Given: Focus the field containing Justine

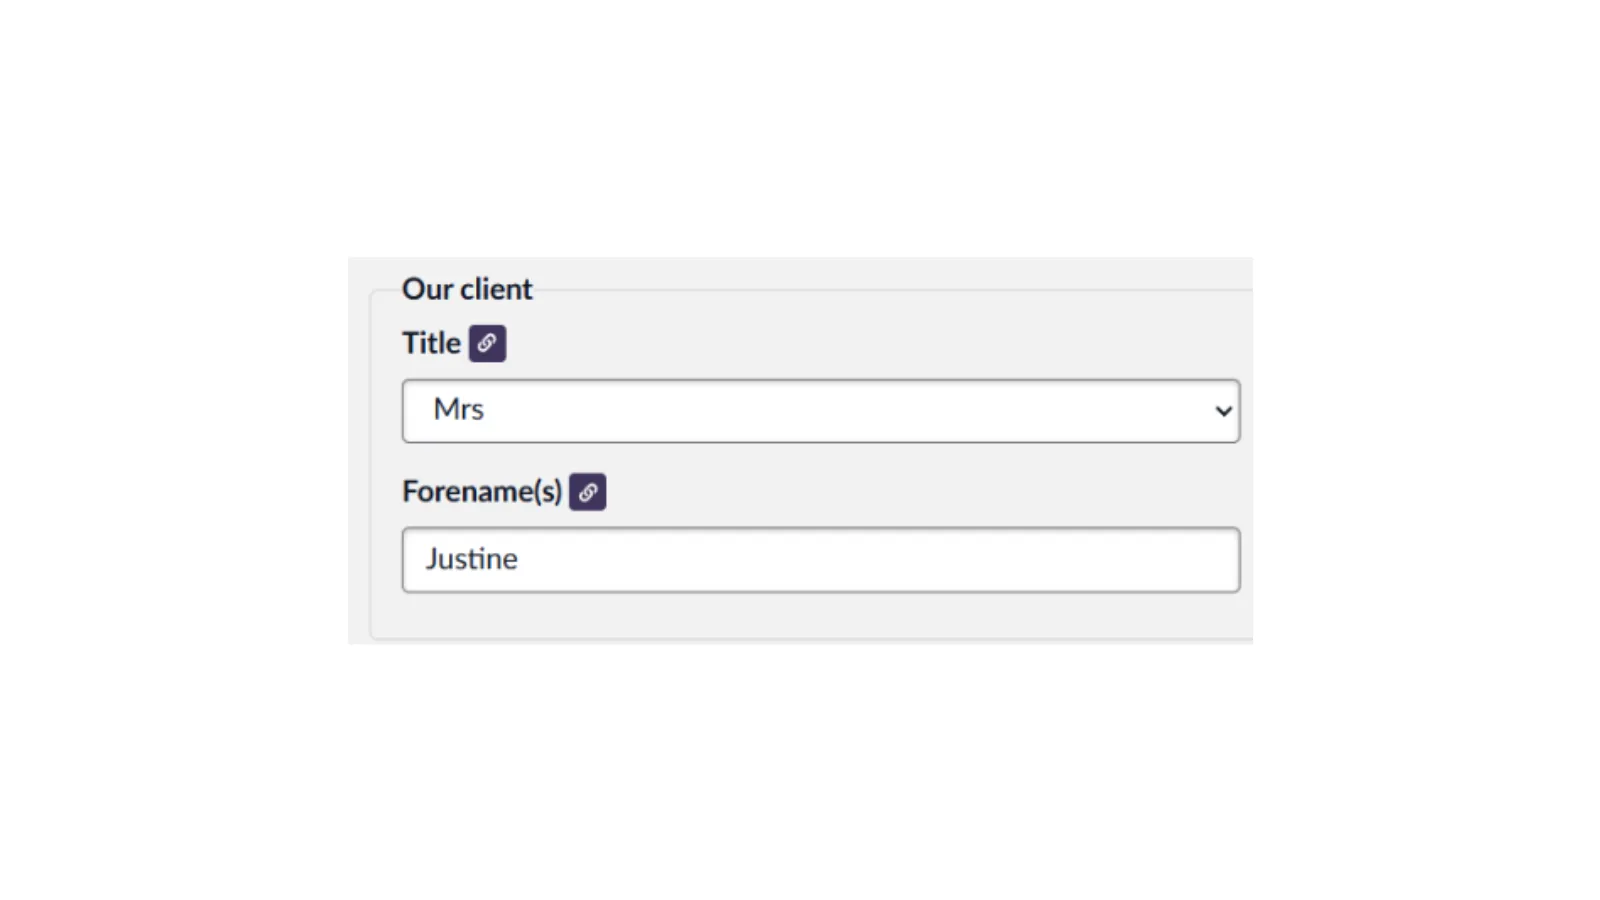Looking at the screenshot, I should [x=820, y=560].
